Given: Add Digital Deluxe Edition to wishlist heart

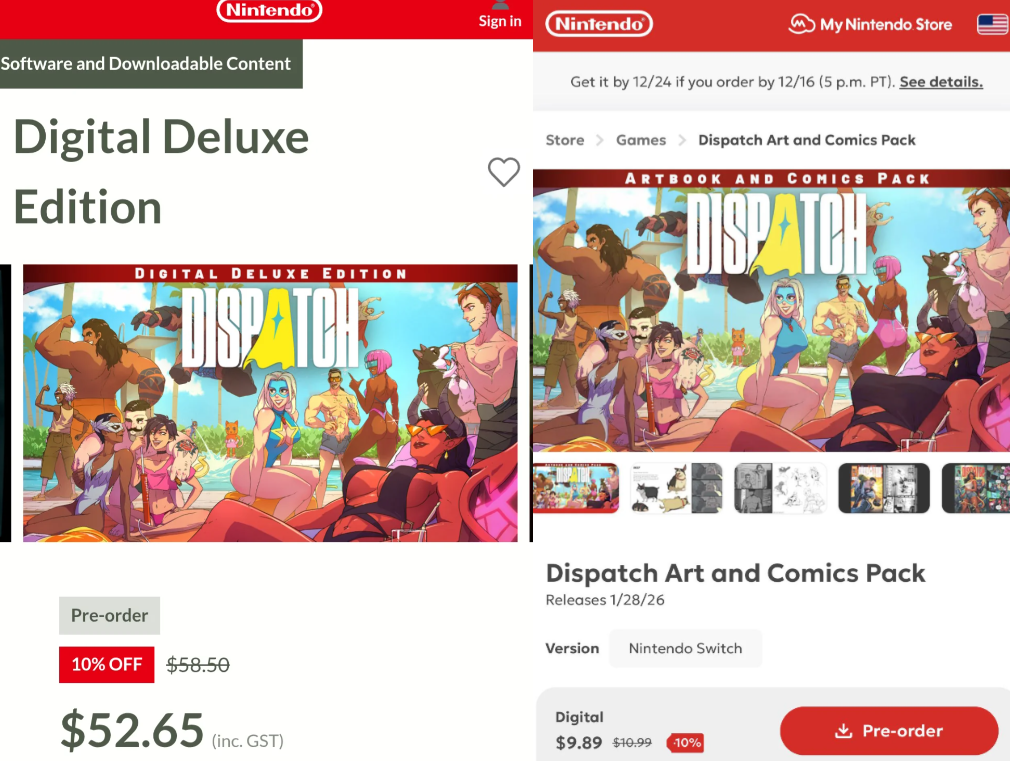Looking at the screenshot, I should point(504,172).
